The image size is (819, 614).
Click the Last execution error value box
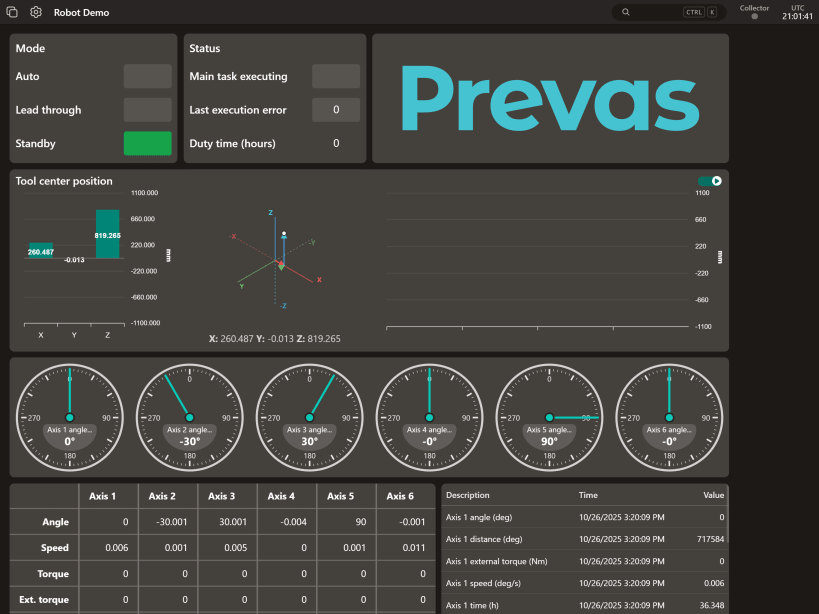(336, 110)
